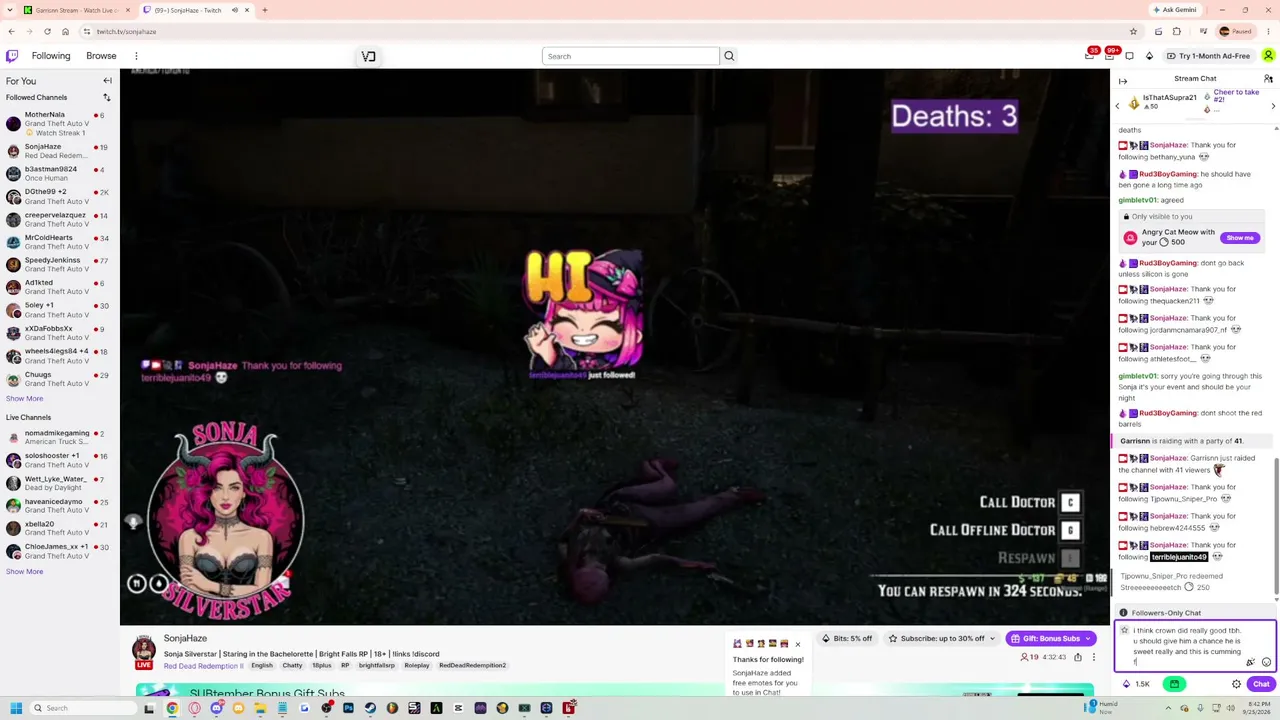Select the Roleplay stream tag
The width and height of the screenshot is (1280, 720).
point(417,666)
